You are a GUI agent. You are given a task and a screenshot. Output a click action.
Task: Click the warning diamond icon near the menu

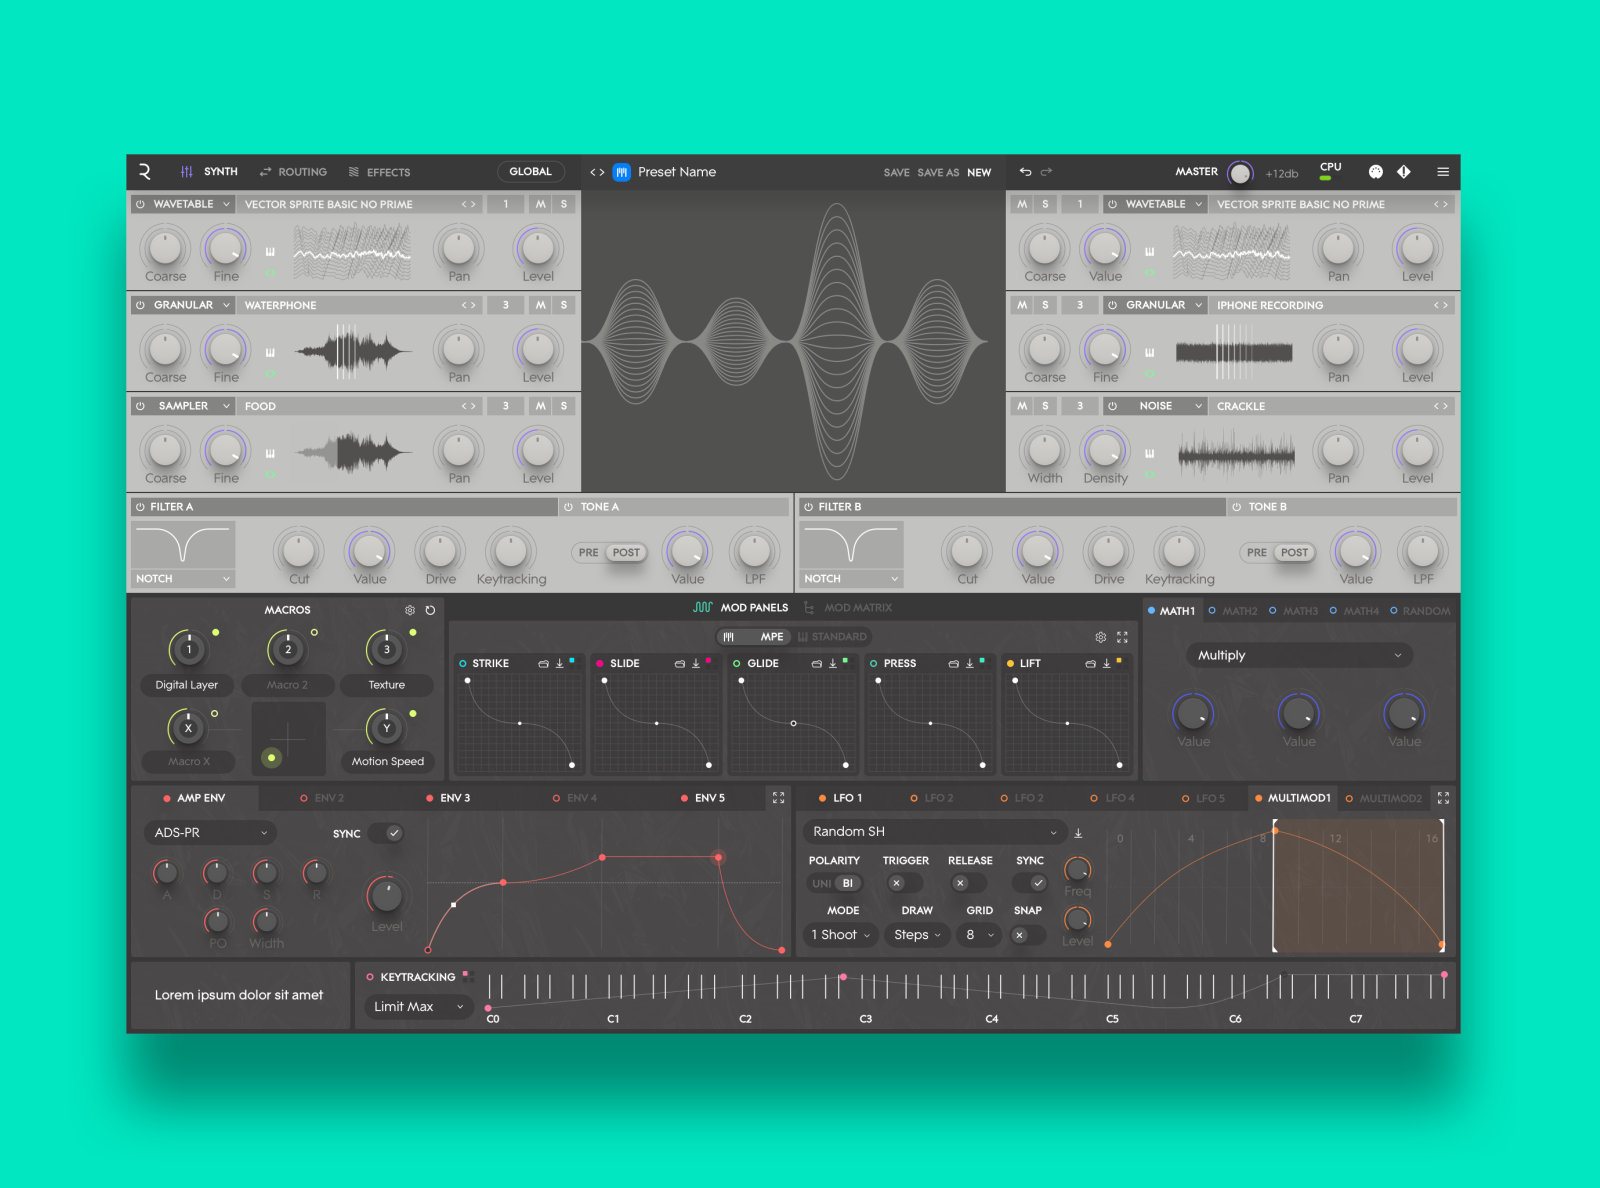coord(1404,172)
